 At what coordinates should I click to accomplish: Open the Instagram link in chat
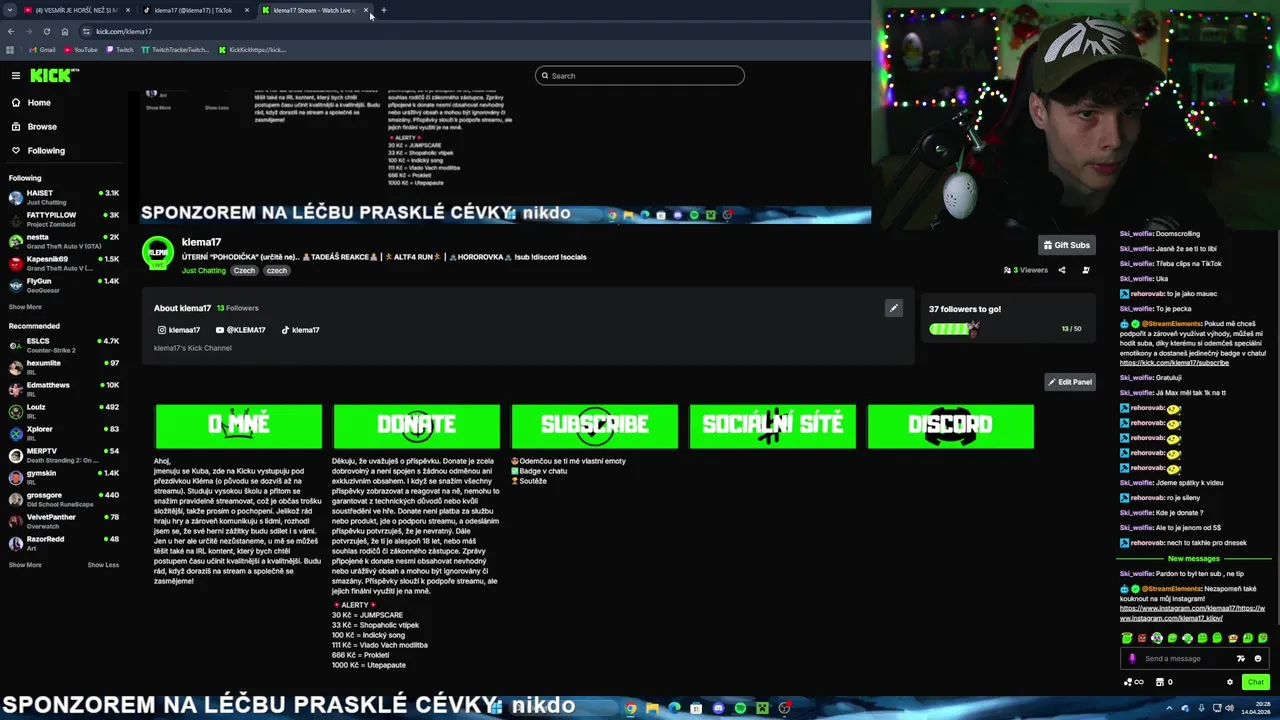(1192, 613)
